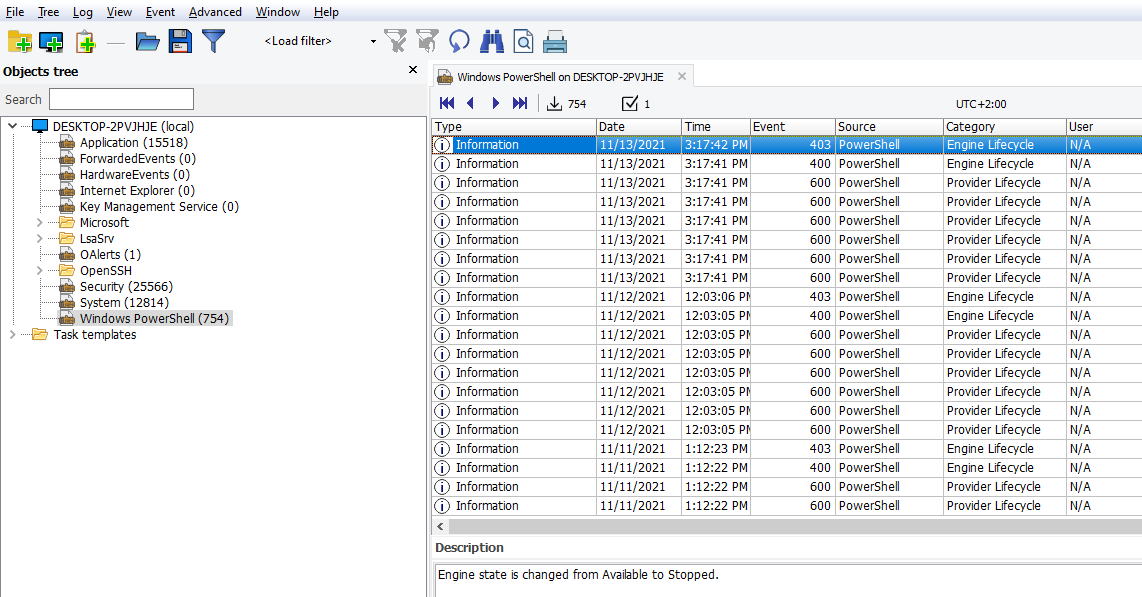
Task: Jump to the first event record
Action: (447, 103)
